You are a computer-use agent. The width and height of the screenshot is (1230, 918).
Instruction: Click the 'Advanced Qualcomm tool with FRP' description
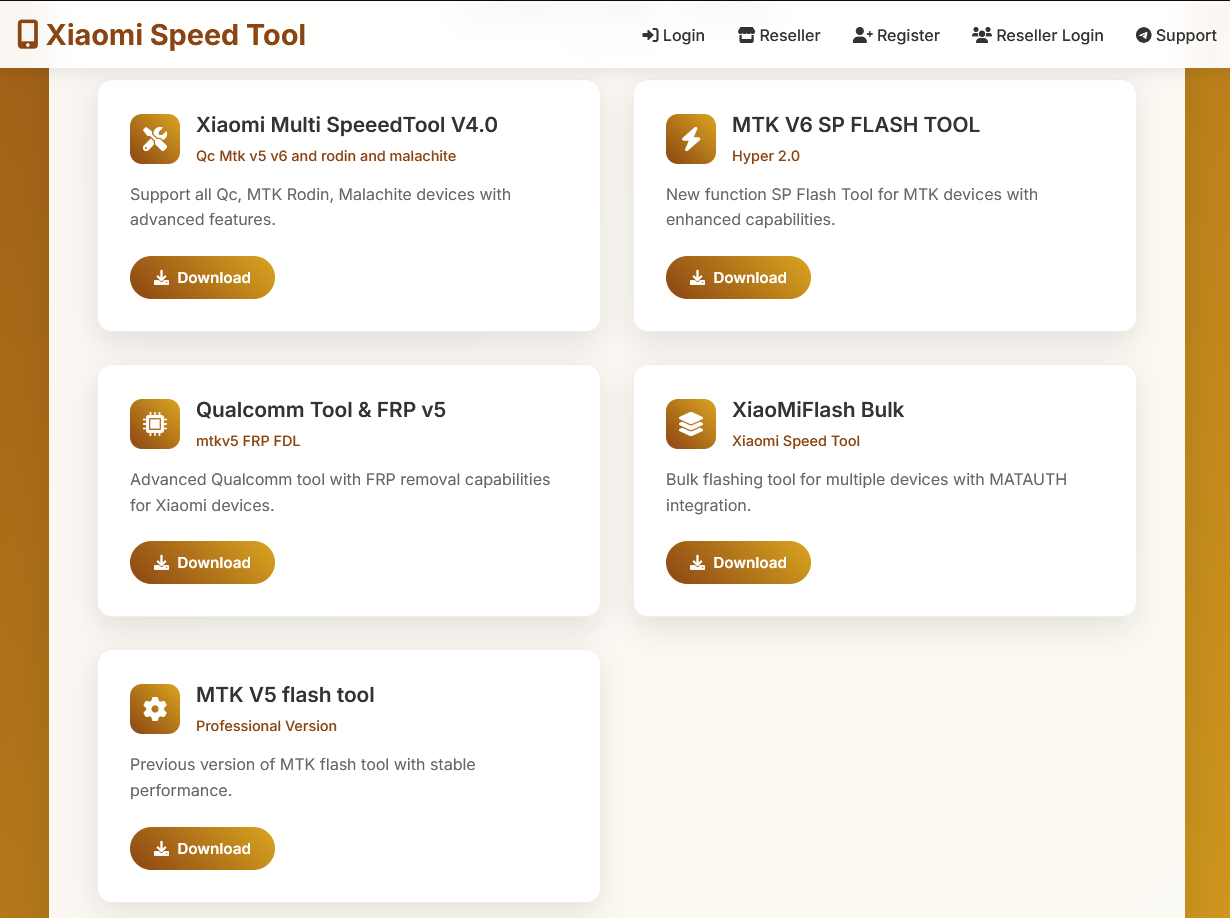coord(340,492)
